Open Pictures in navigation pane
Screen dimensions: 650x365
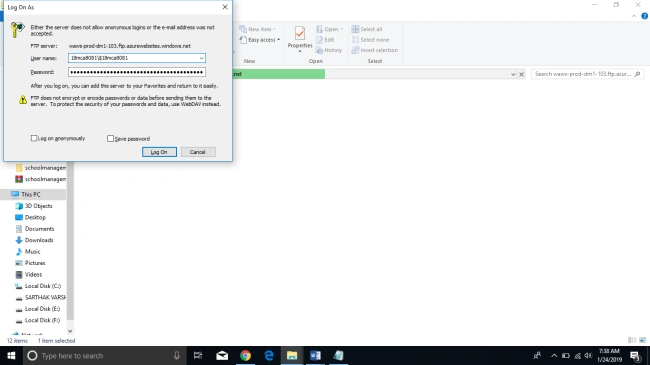30,263
